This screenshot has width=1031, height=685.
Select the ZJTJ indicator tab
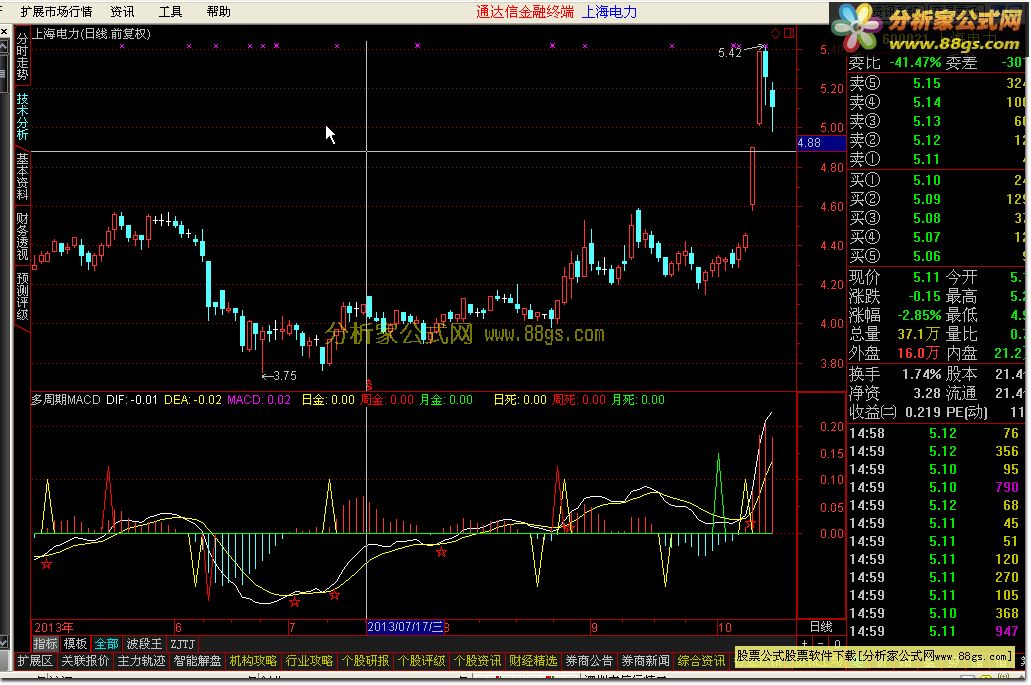182,644
